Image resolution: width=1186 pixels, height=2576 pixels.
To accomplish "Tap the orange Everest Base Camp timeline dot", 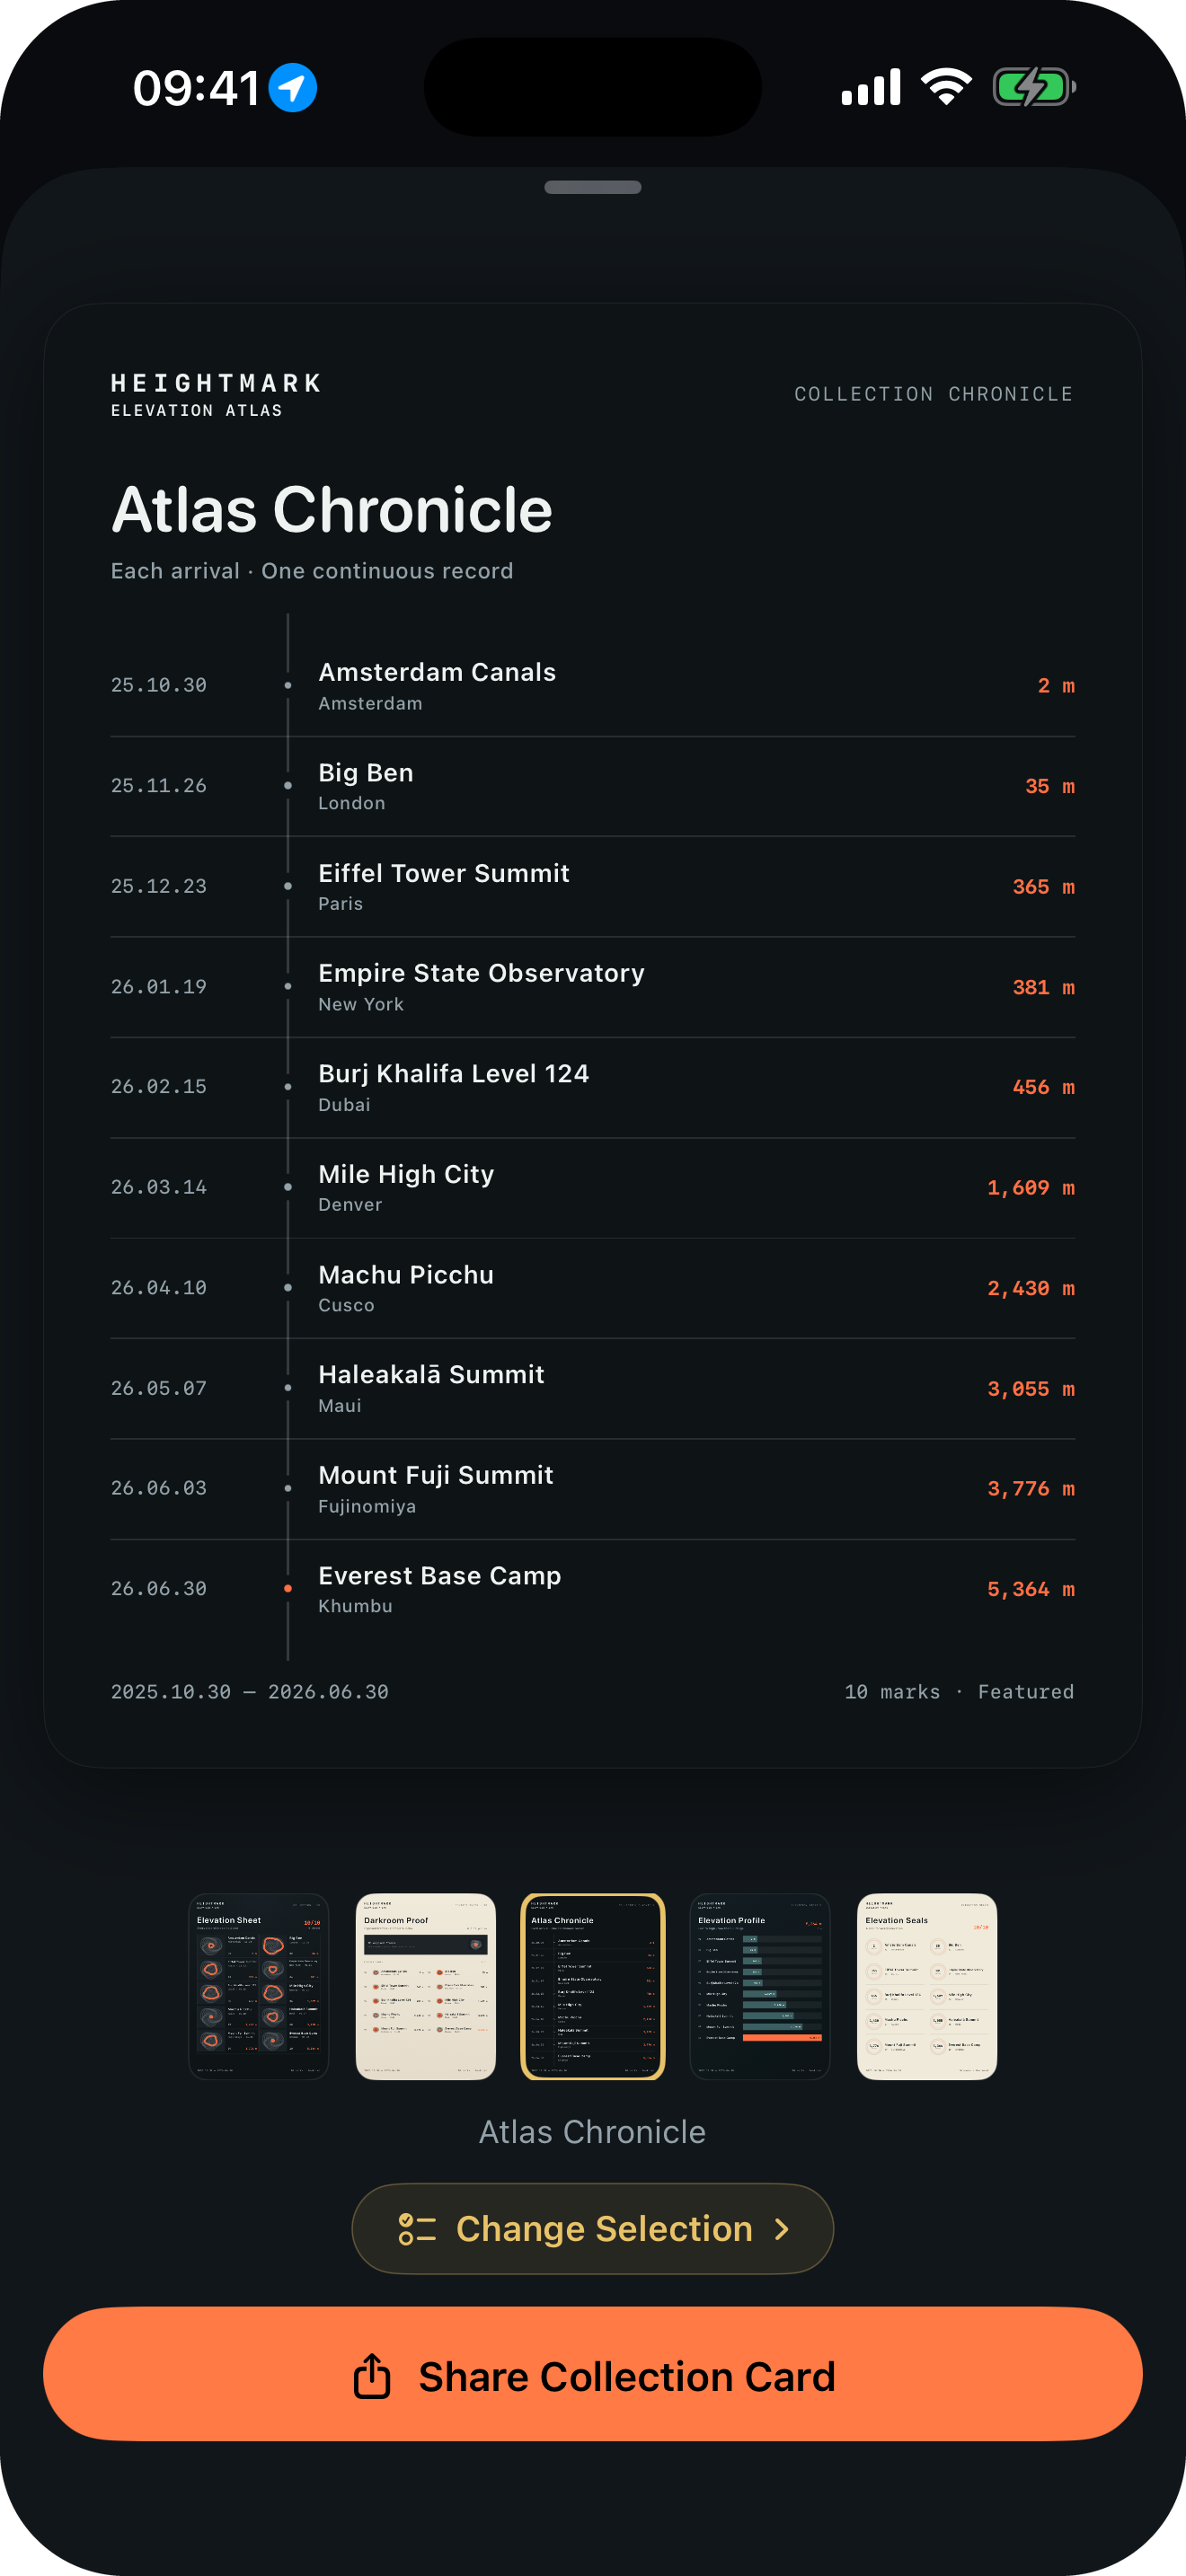I will (288, 1588).
